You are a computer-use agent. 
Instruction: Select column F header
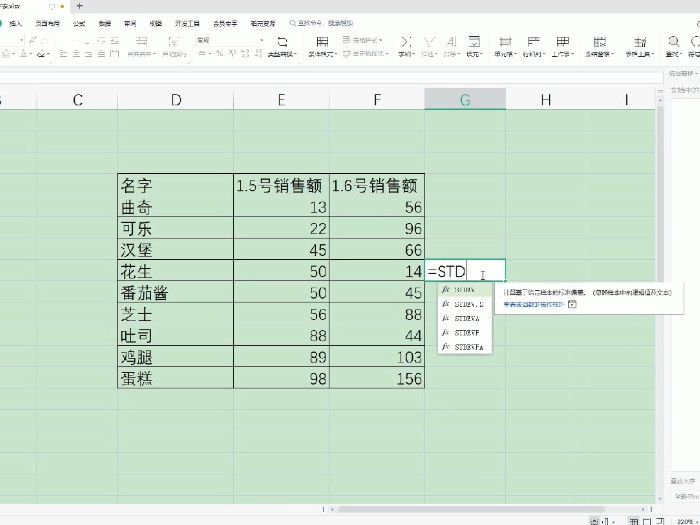tap(377, 99)
